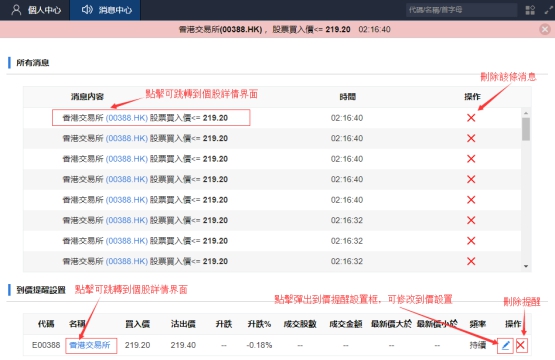Click the 所有消息 section heading
555x360 pixels.
point(33,63)
